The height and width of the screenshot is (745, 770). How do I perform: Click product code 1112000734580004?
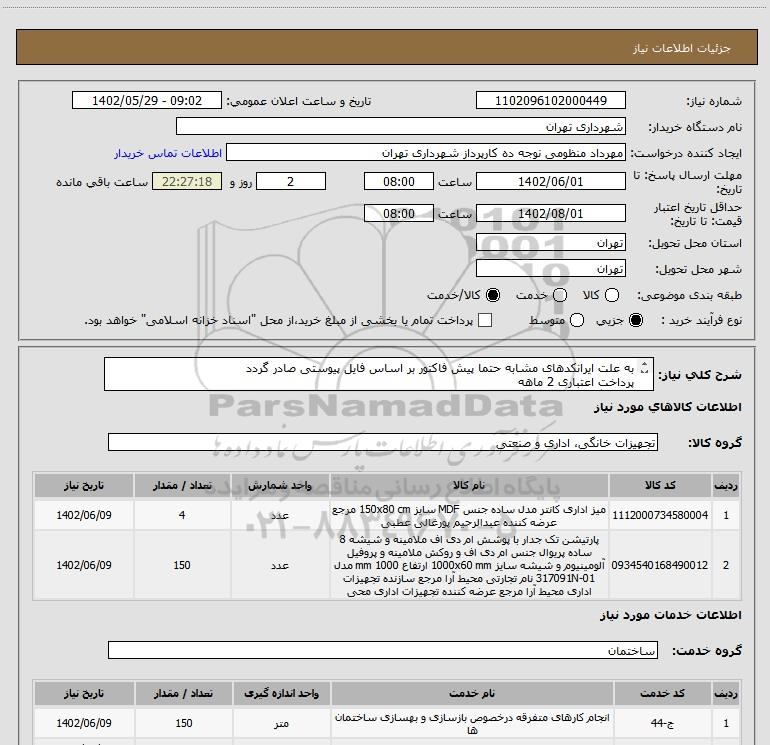[660, 515]
